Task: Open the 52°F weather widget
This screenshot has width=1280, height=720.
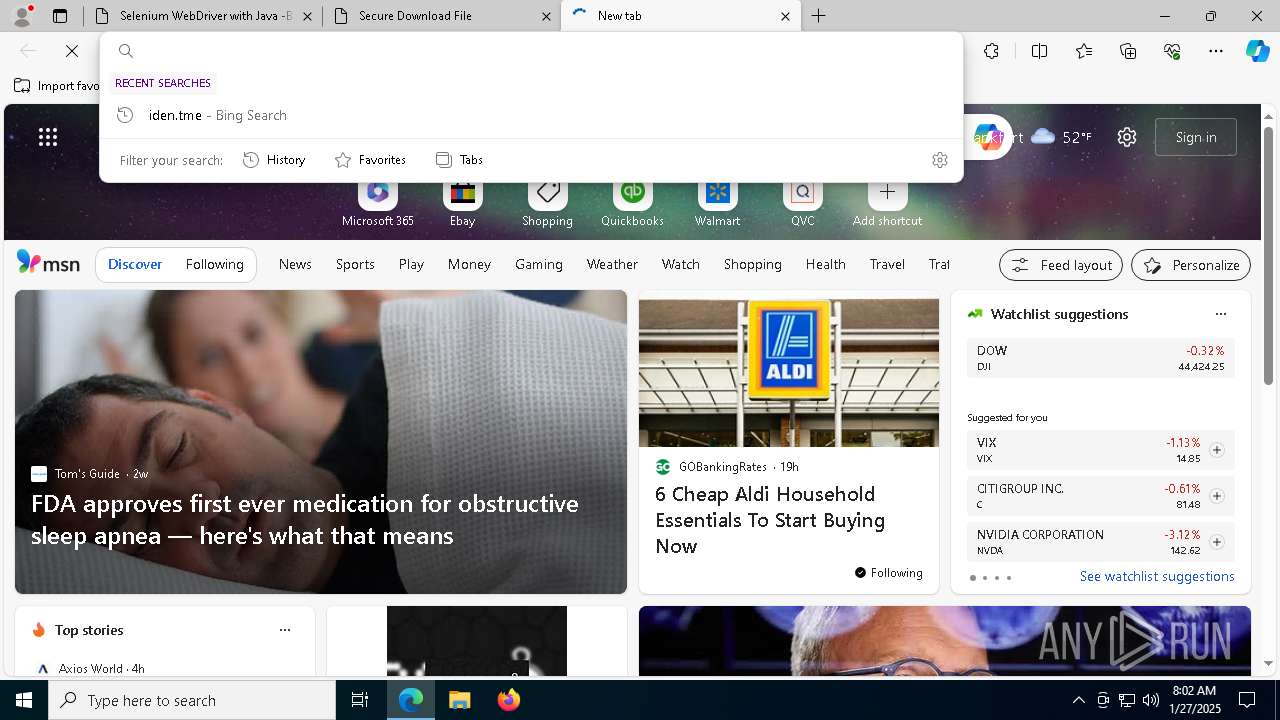Action: pos(1061,137)
